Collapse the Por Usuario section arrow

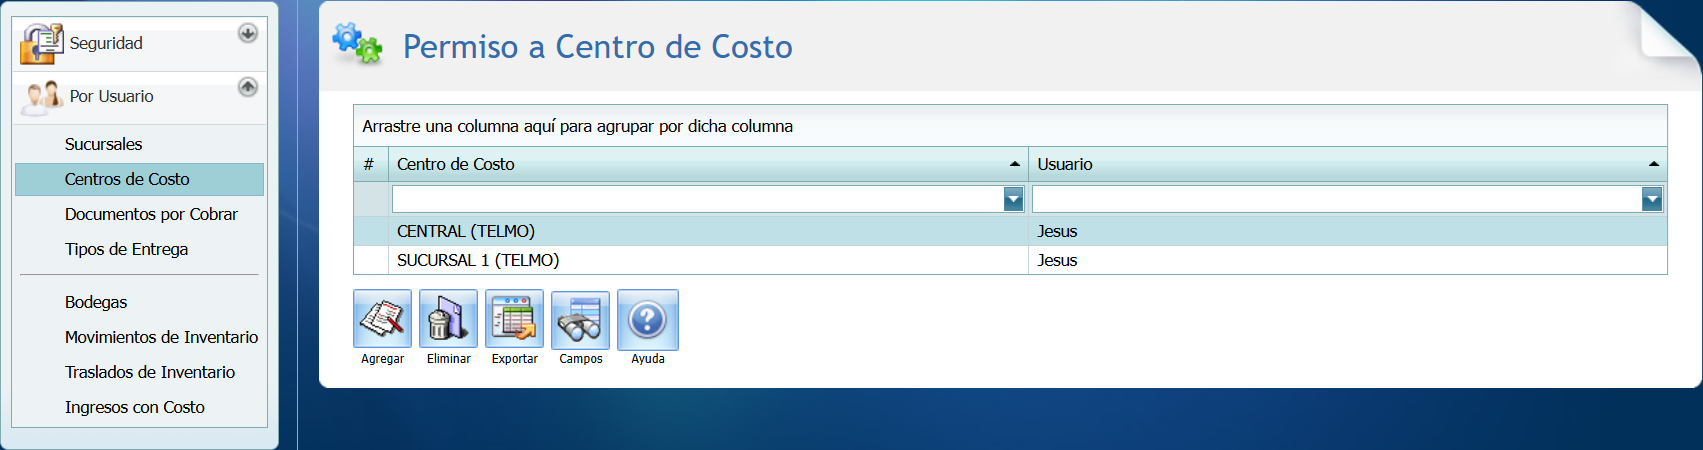point(248,87)
